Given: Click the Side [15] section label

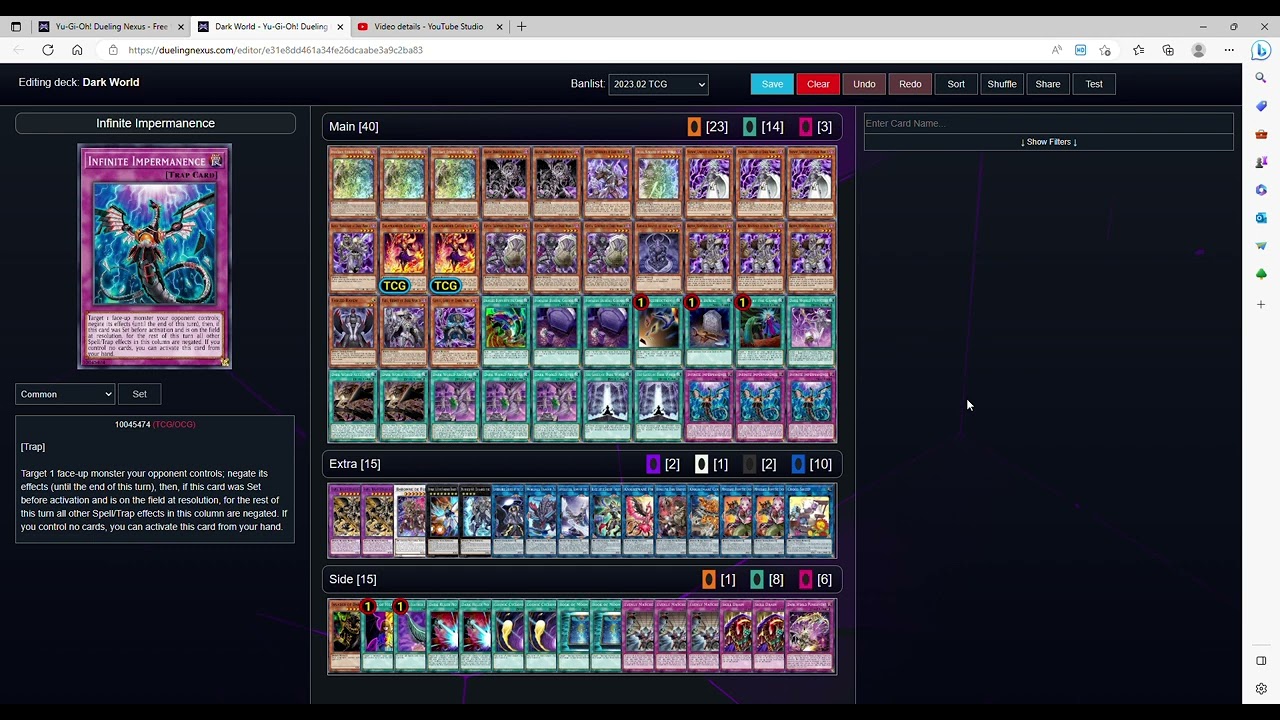Looking at the screenshot, I should pos(353,580).
